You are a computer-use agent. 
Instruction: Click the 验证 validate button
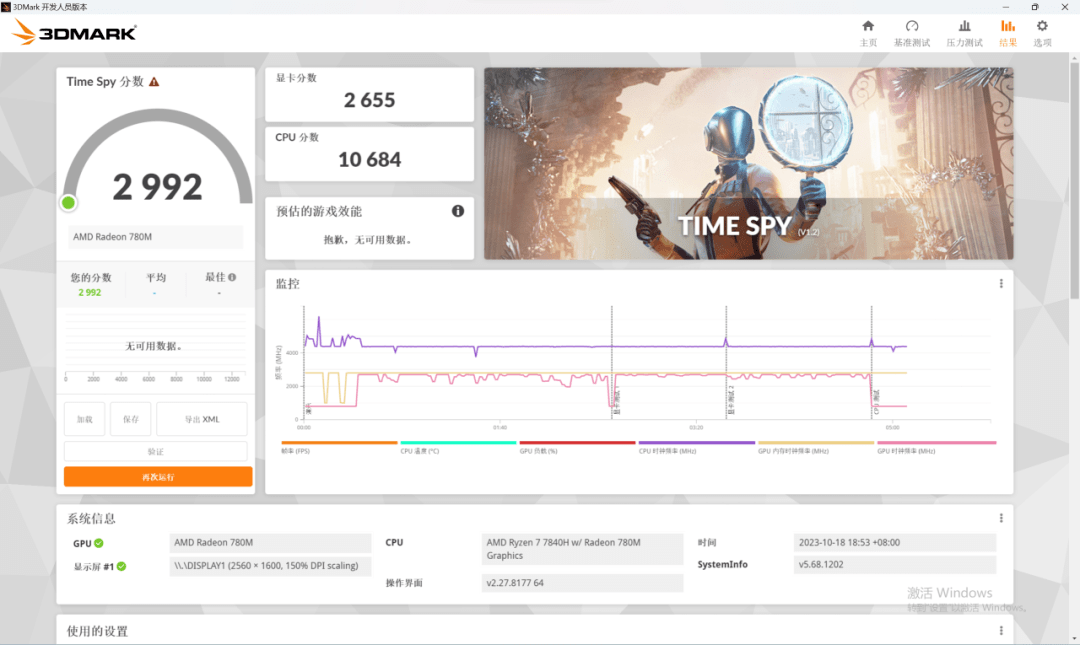(x=156, y=451)
